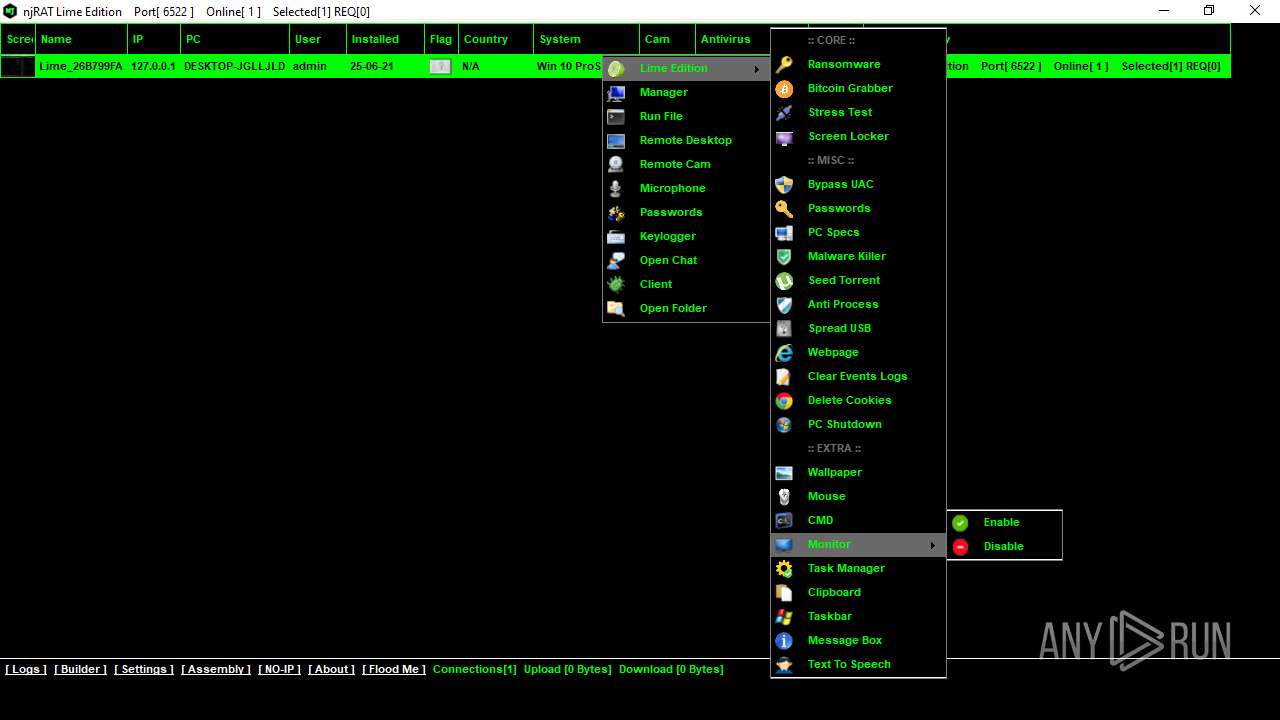Click Download [0 Bytes] status text
This screenshot has height=720, width=1280.
click(x=671, y=669)
